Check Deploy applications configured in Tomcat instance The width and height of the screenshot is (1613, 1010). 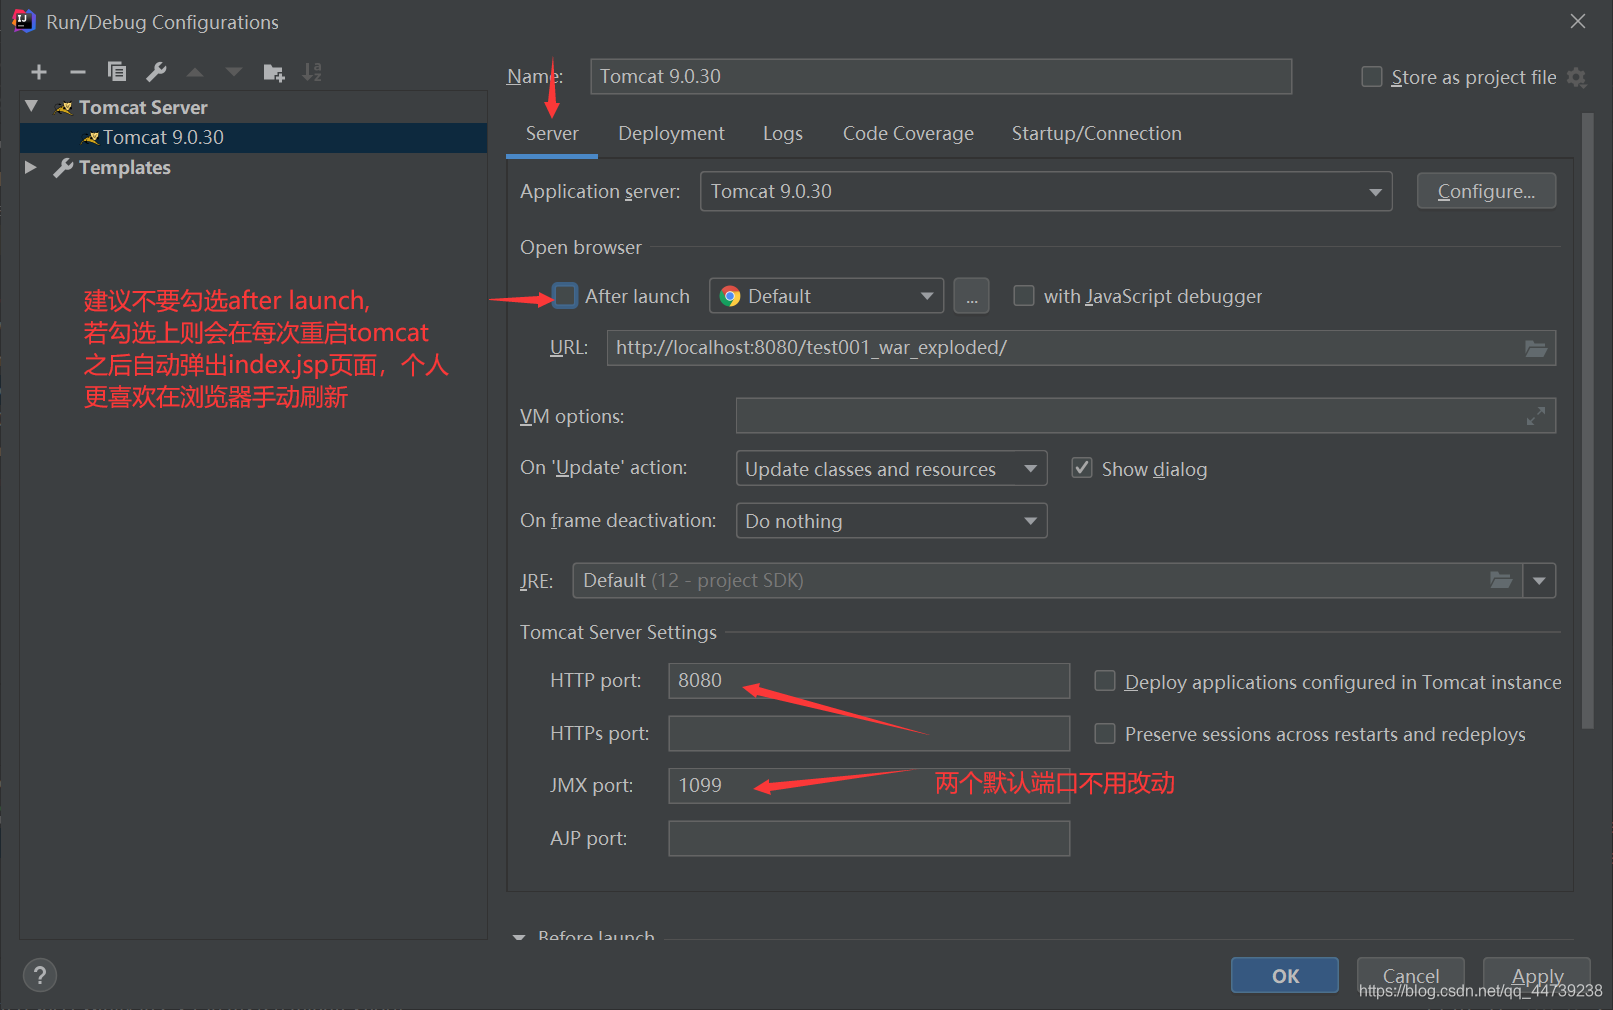[1105, 681]
